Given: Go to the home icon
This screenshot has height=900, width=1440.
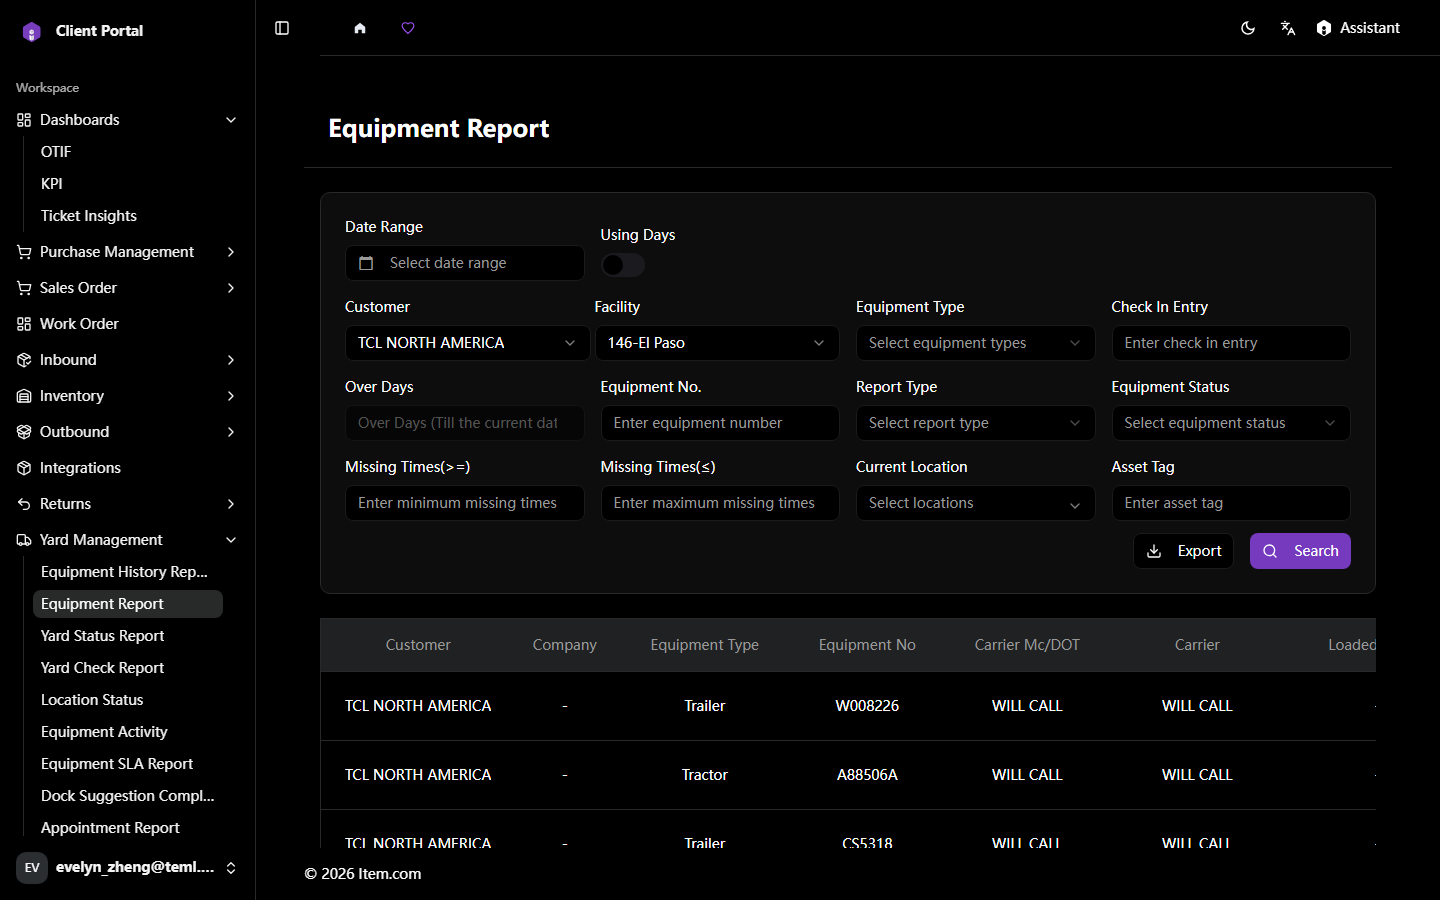Looking at the screenshot, I should click(x=360, y=28).
